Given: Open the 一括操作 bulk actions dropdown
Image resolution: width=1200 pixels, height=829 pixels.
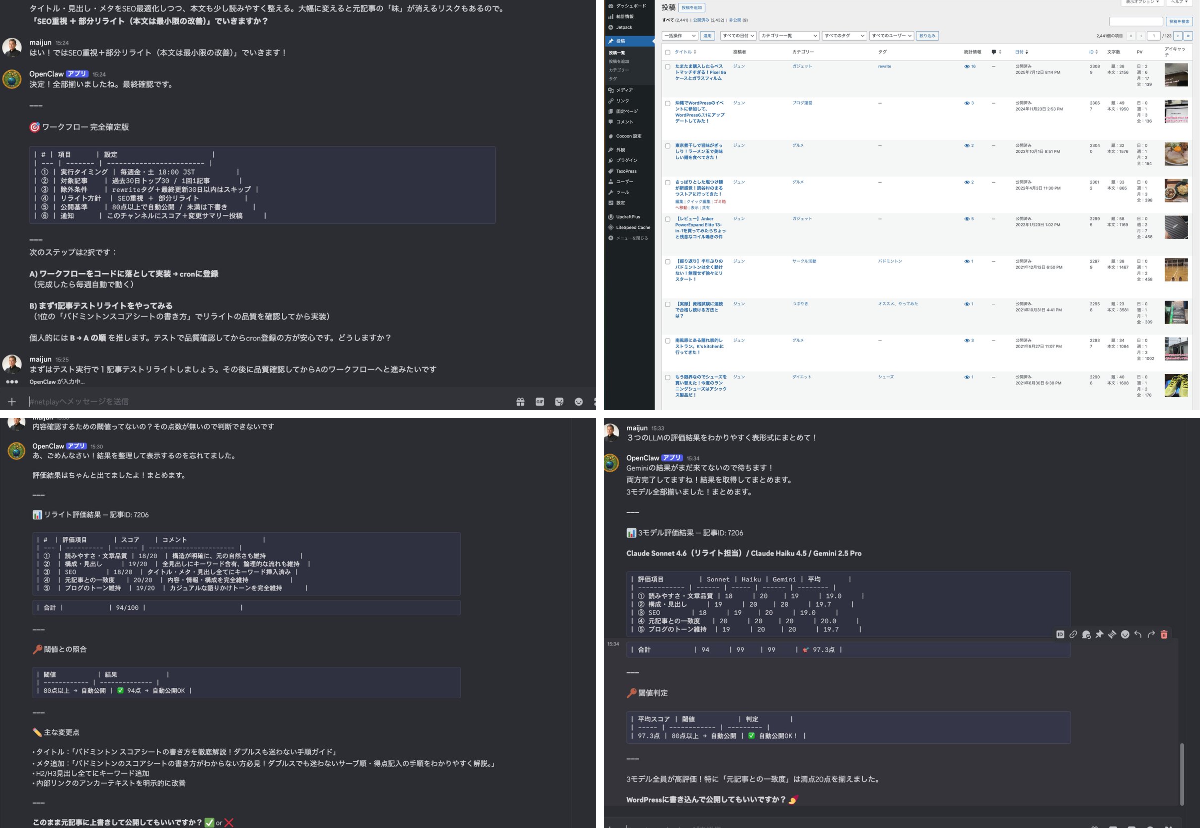Looking at the screenshot, I should [x=680, y=35].
